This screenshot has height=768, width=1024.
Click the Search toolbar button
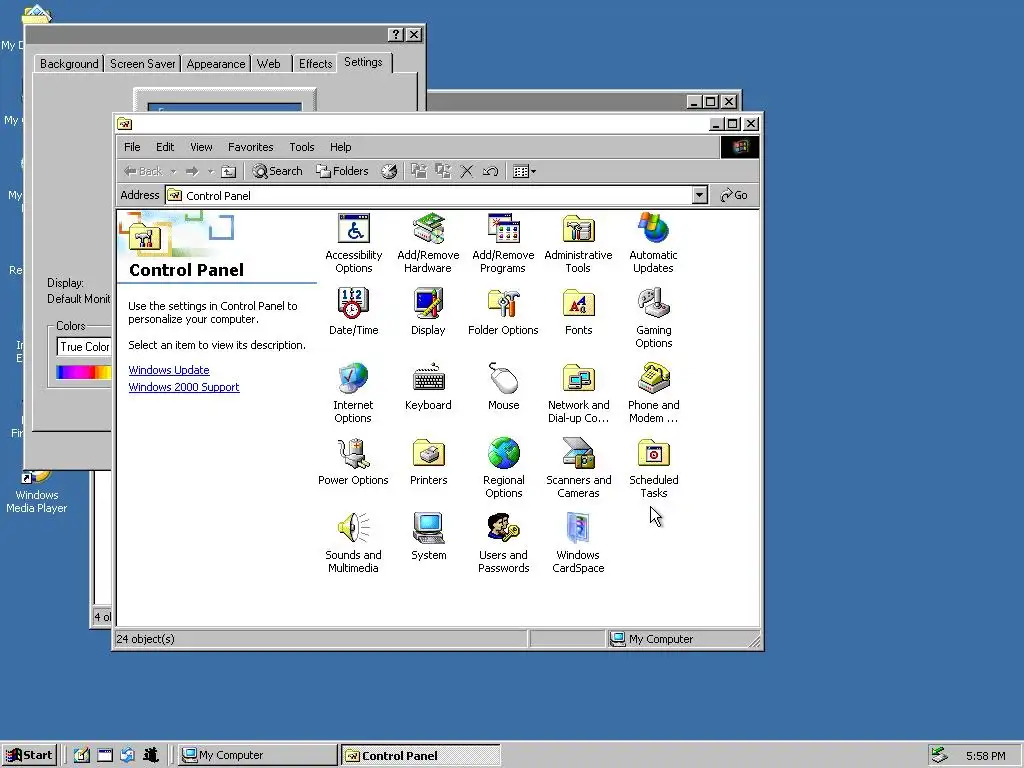(278, 171)
